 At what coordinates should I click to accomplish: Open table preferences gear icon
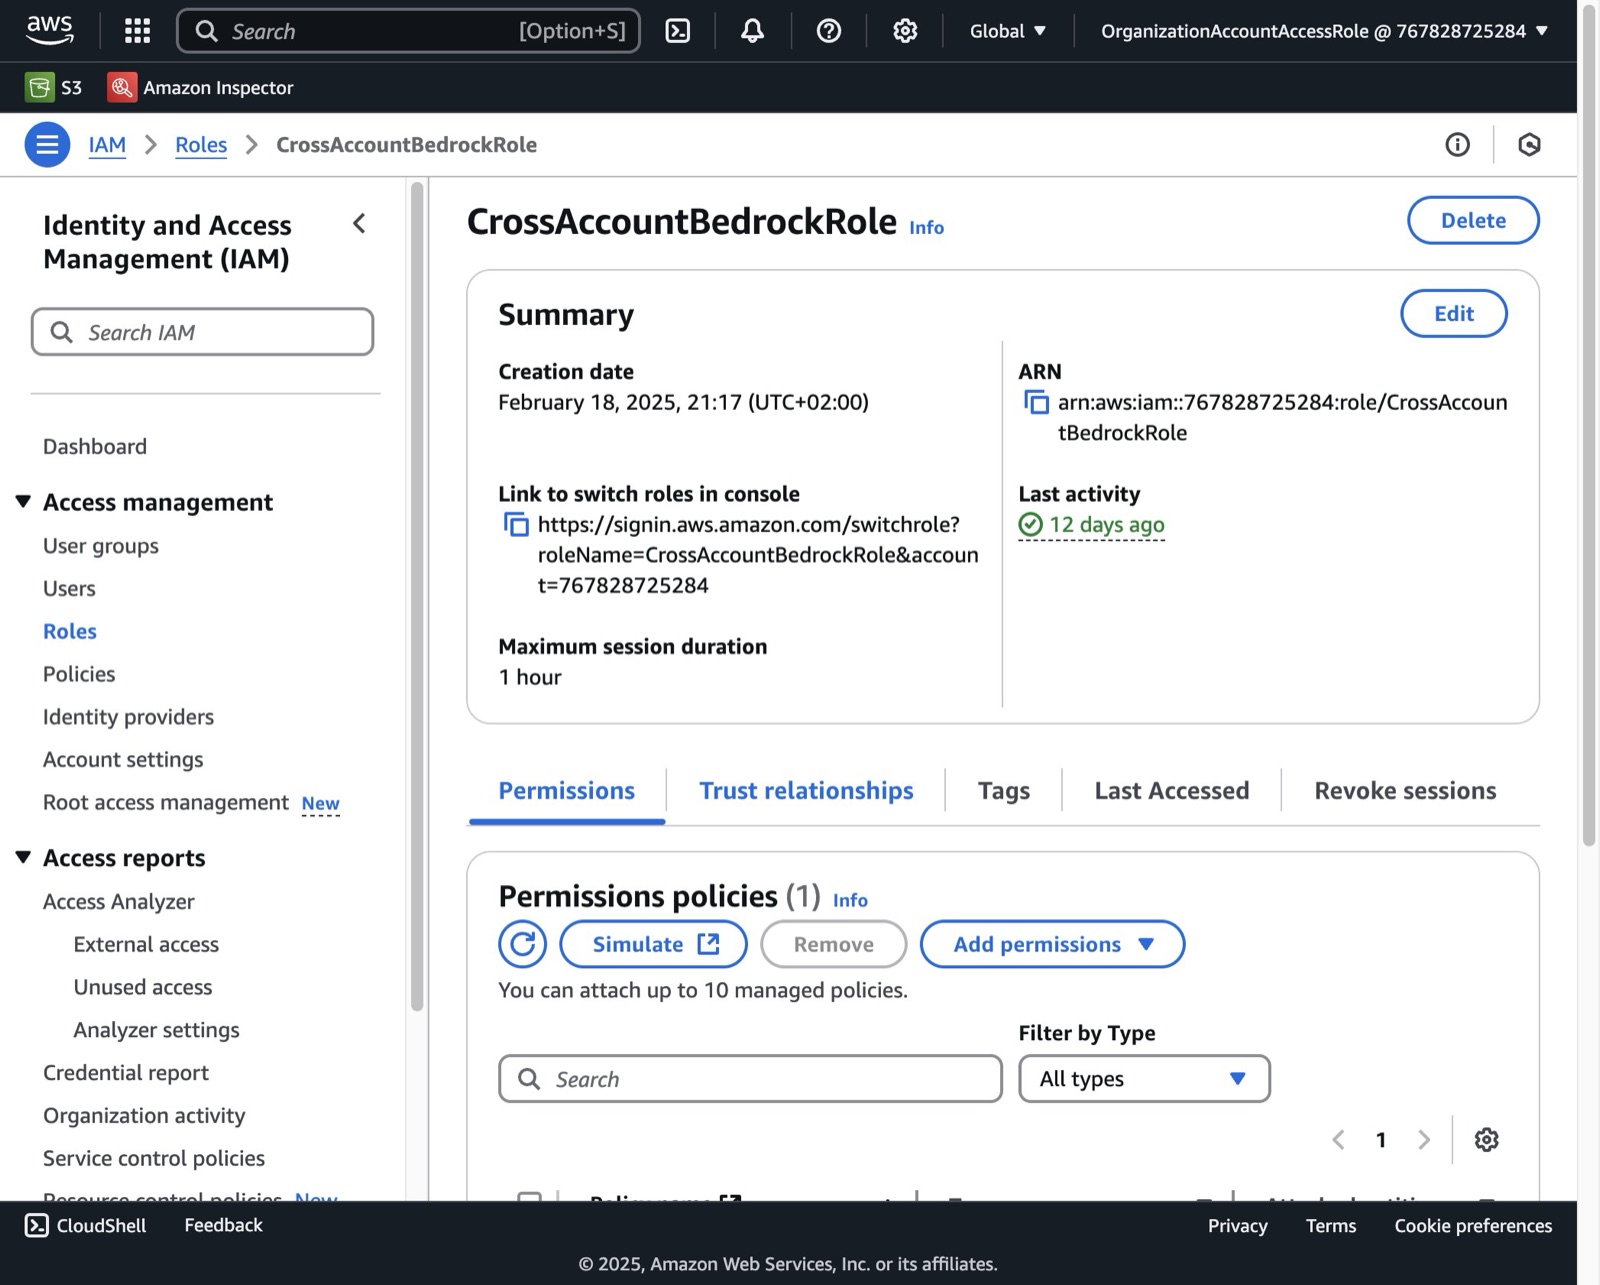(1487, 1140)
